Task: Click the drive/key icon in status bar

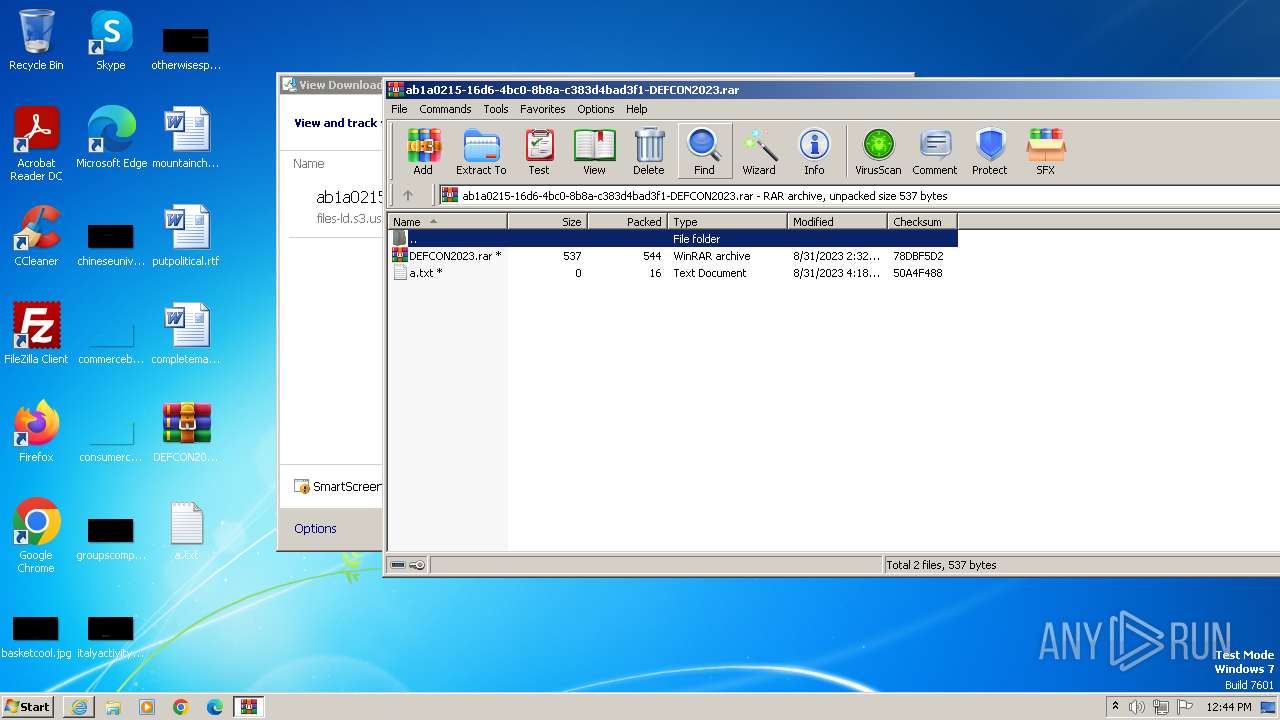Action: click(x=408, y=565)
